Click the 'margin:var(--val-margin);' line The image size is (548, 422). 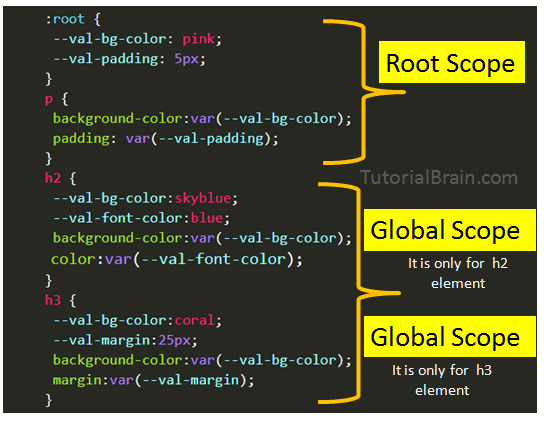[x=153, y=380]
